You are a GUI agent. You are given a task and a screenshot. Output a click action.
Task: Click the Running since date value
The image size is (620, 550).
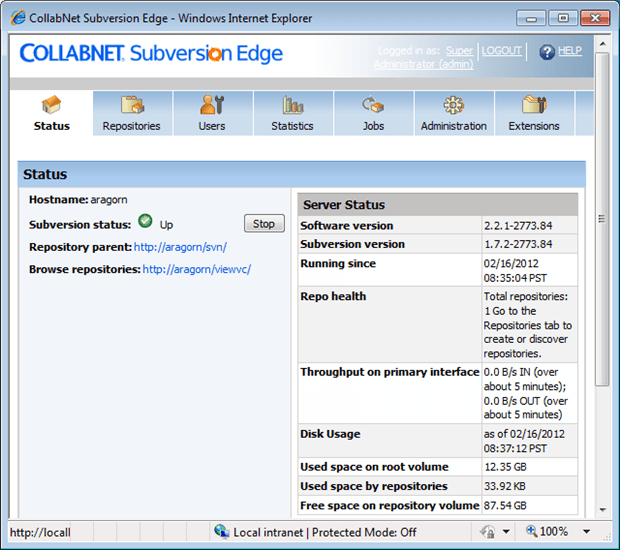pos(515,271)
